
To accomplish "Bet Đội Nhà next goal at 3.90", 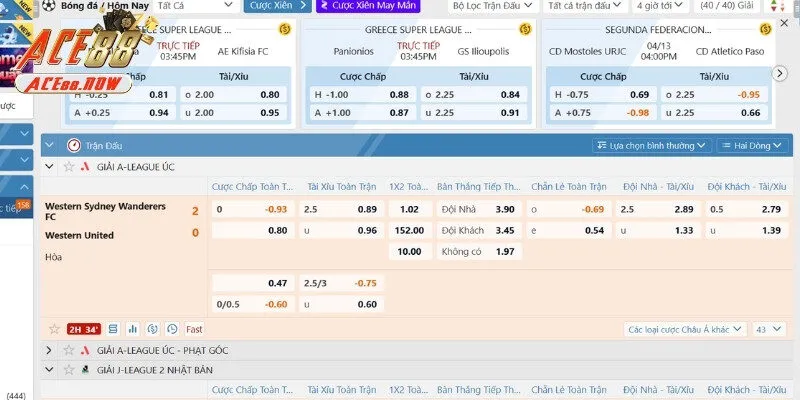I will (505, 209).
